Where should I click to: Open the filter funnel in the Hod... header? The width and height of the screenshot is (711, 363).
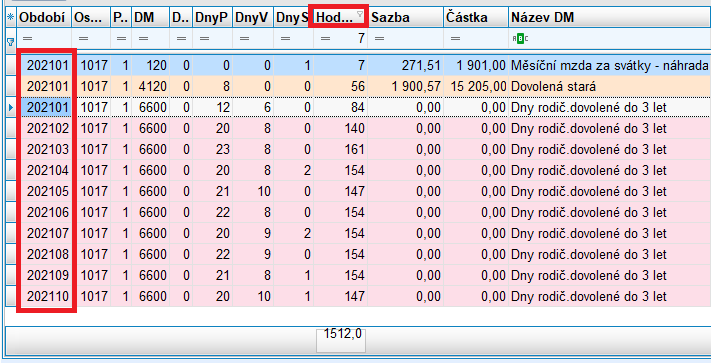pyautogui.click(x=360, y=15)
